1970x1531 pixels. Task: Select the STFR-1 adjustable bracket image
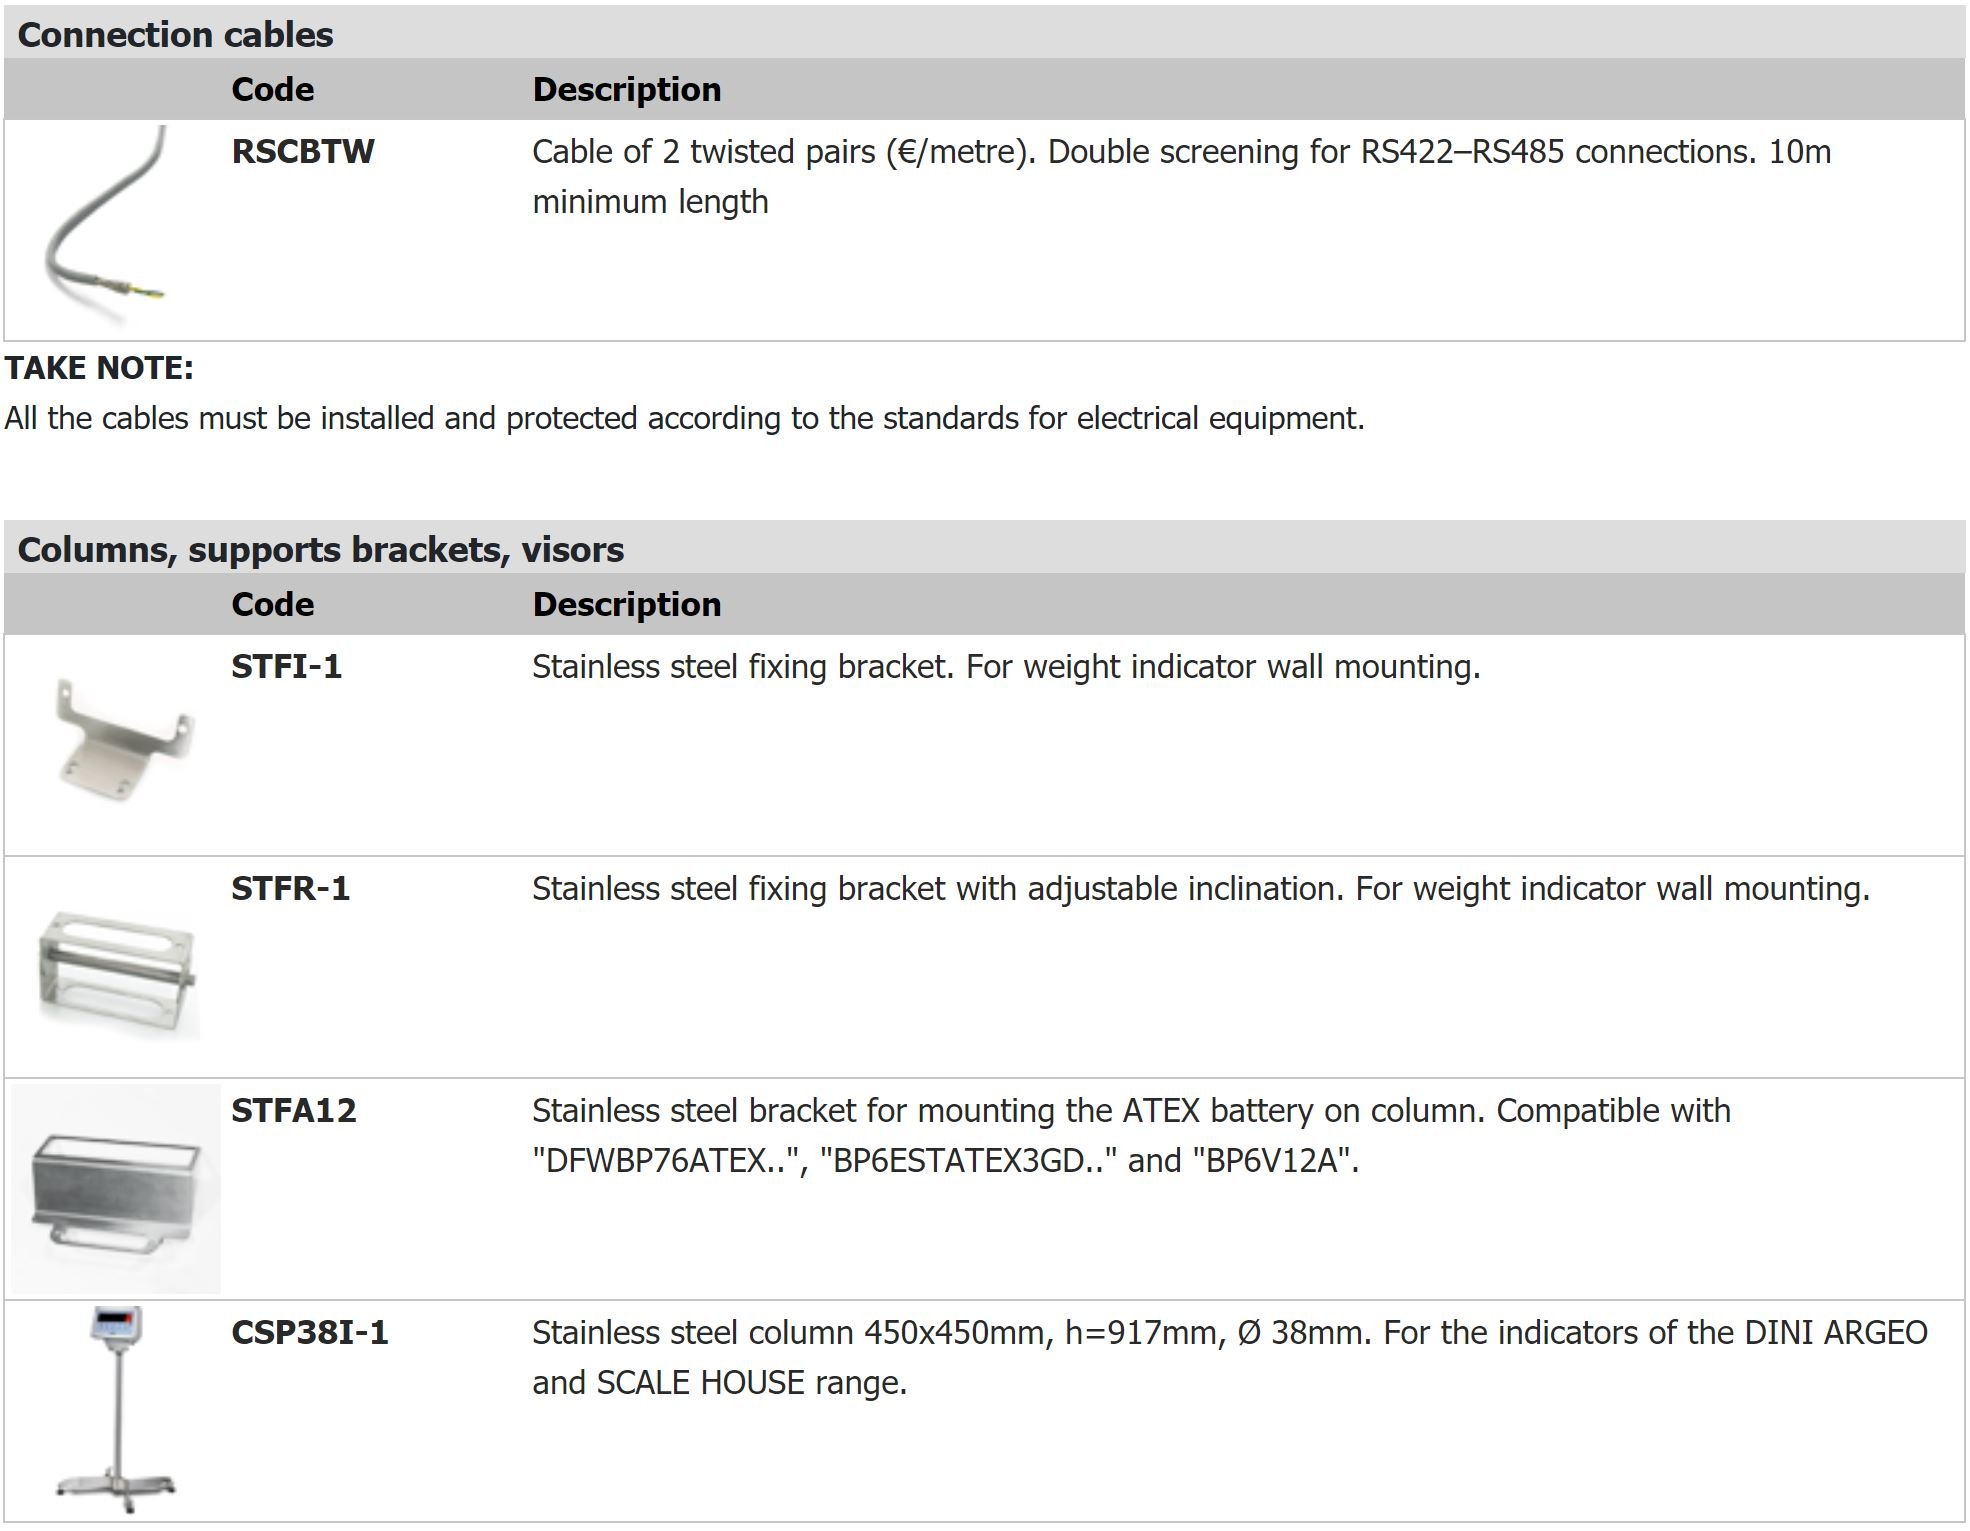[119, 973]
